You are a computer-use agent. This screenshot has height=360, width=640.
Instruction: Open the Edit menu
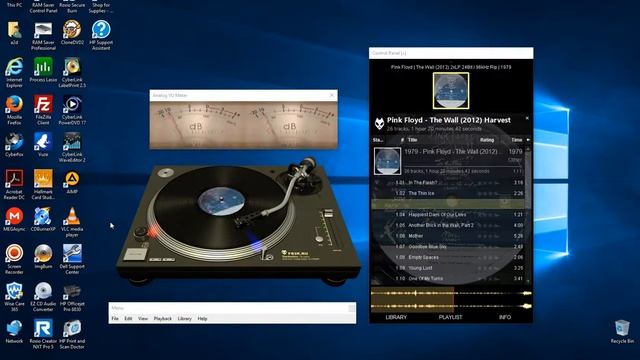(x=128, y=318)
